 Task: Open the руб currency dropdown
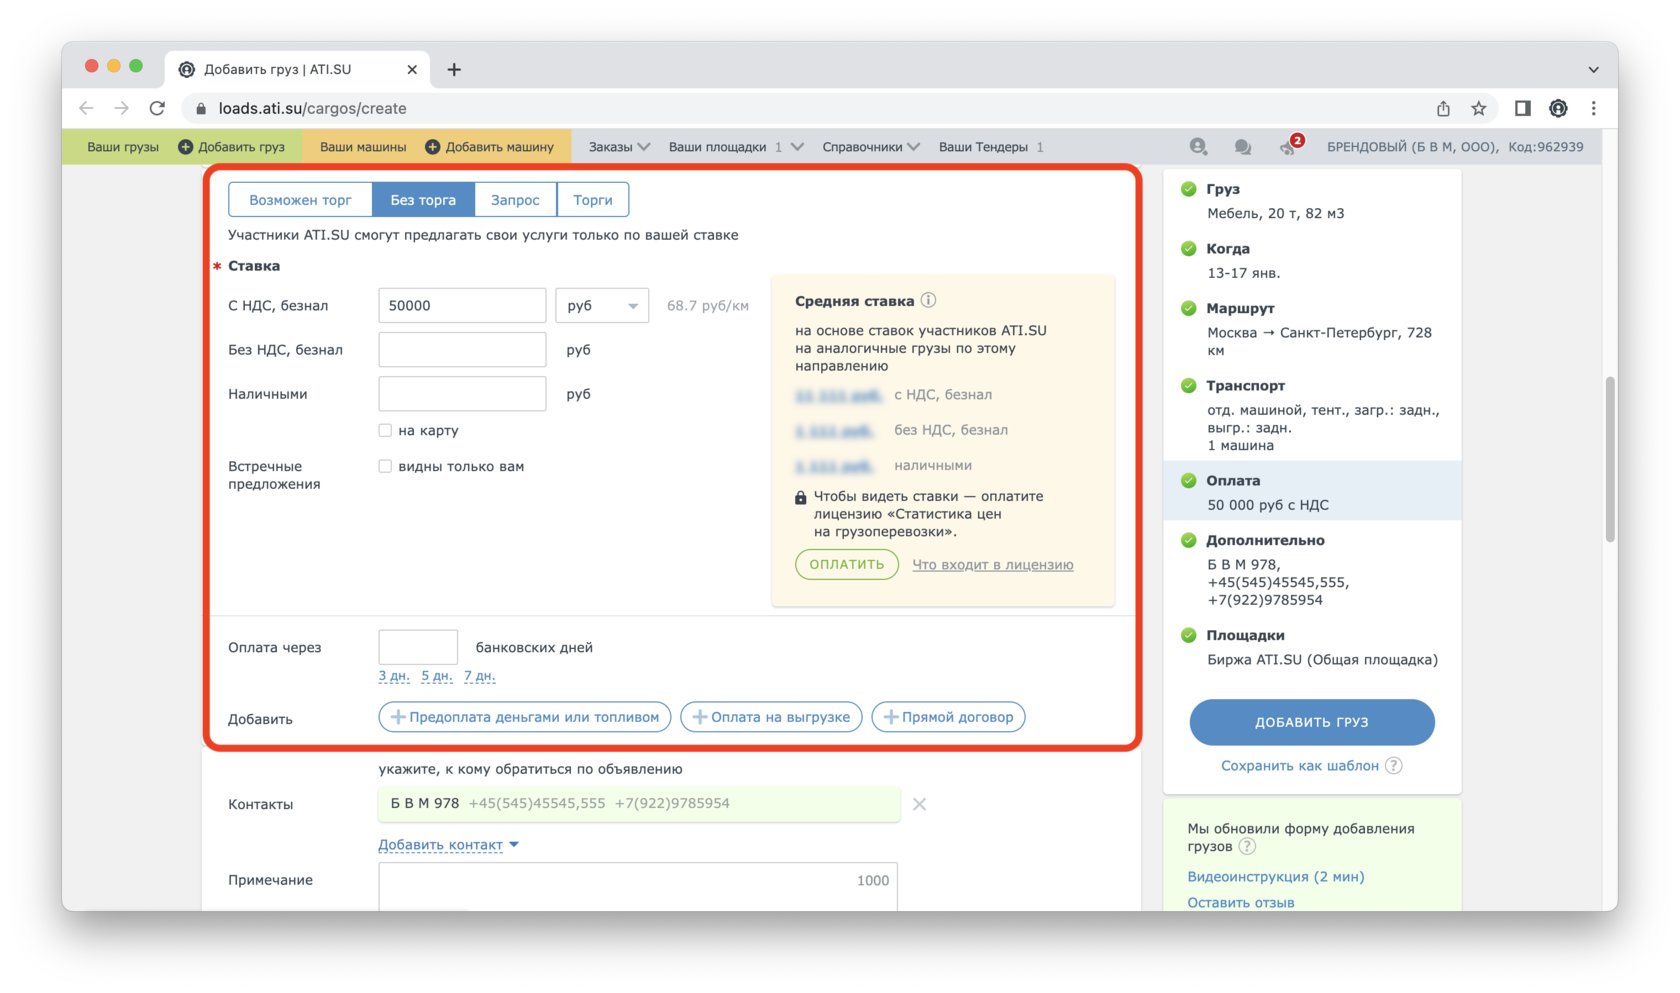point(602,305)
